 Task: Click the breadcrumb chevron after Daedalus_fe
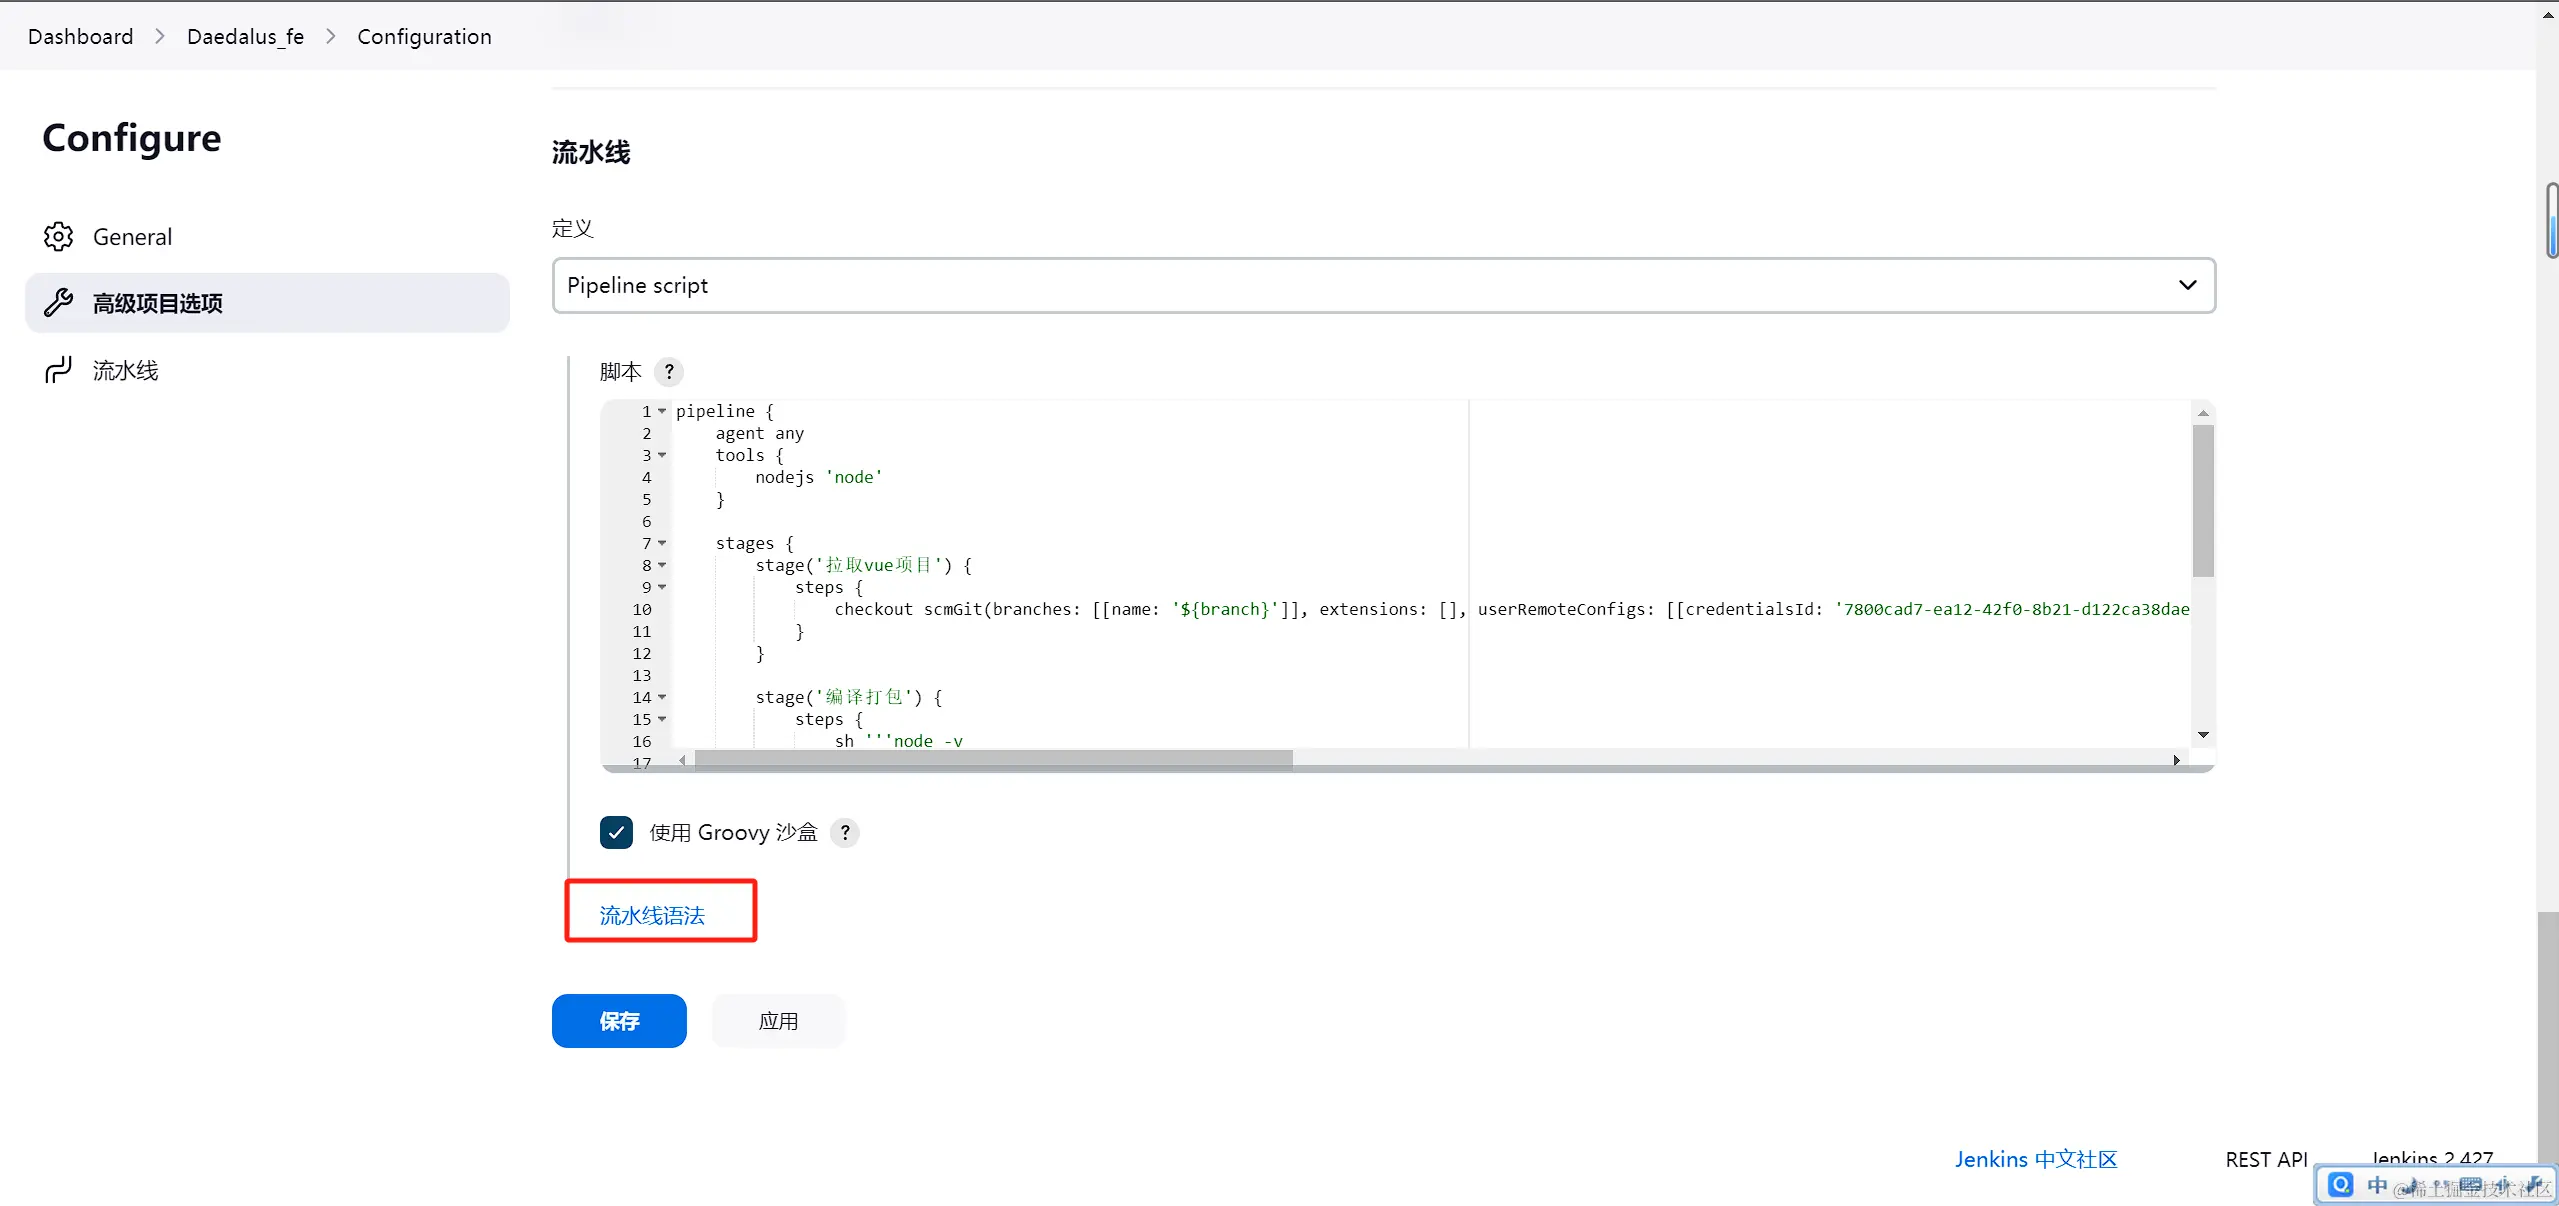[330, 37]
